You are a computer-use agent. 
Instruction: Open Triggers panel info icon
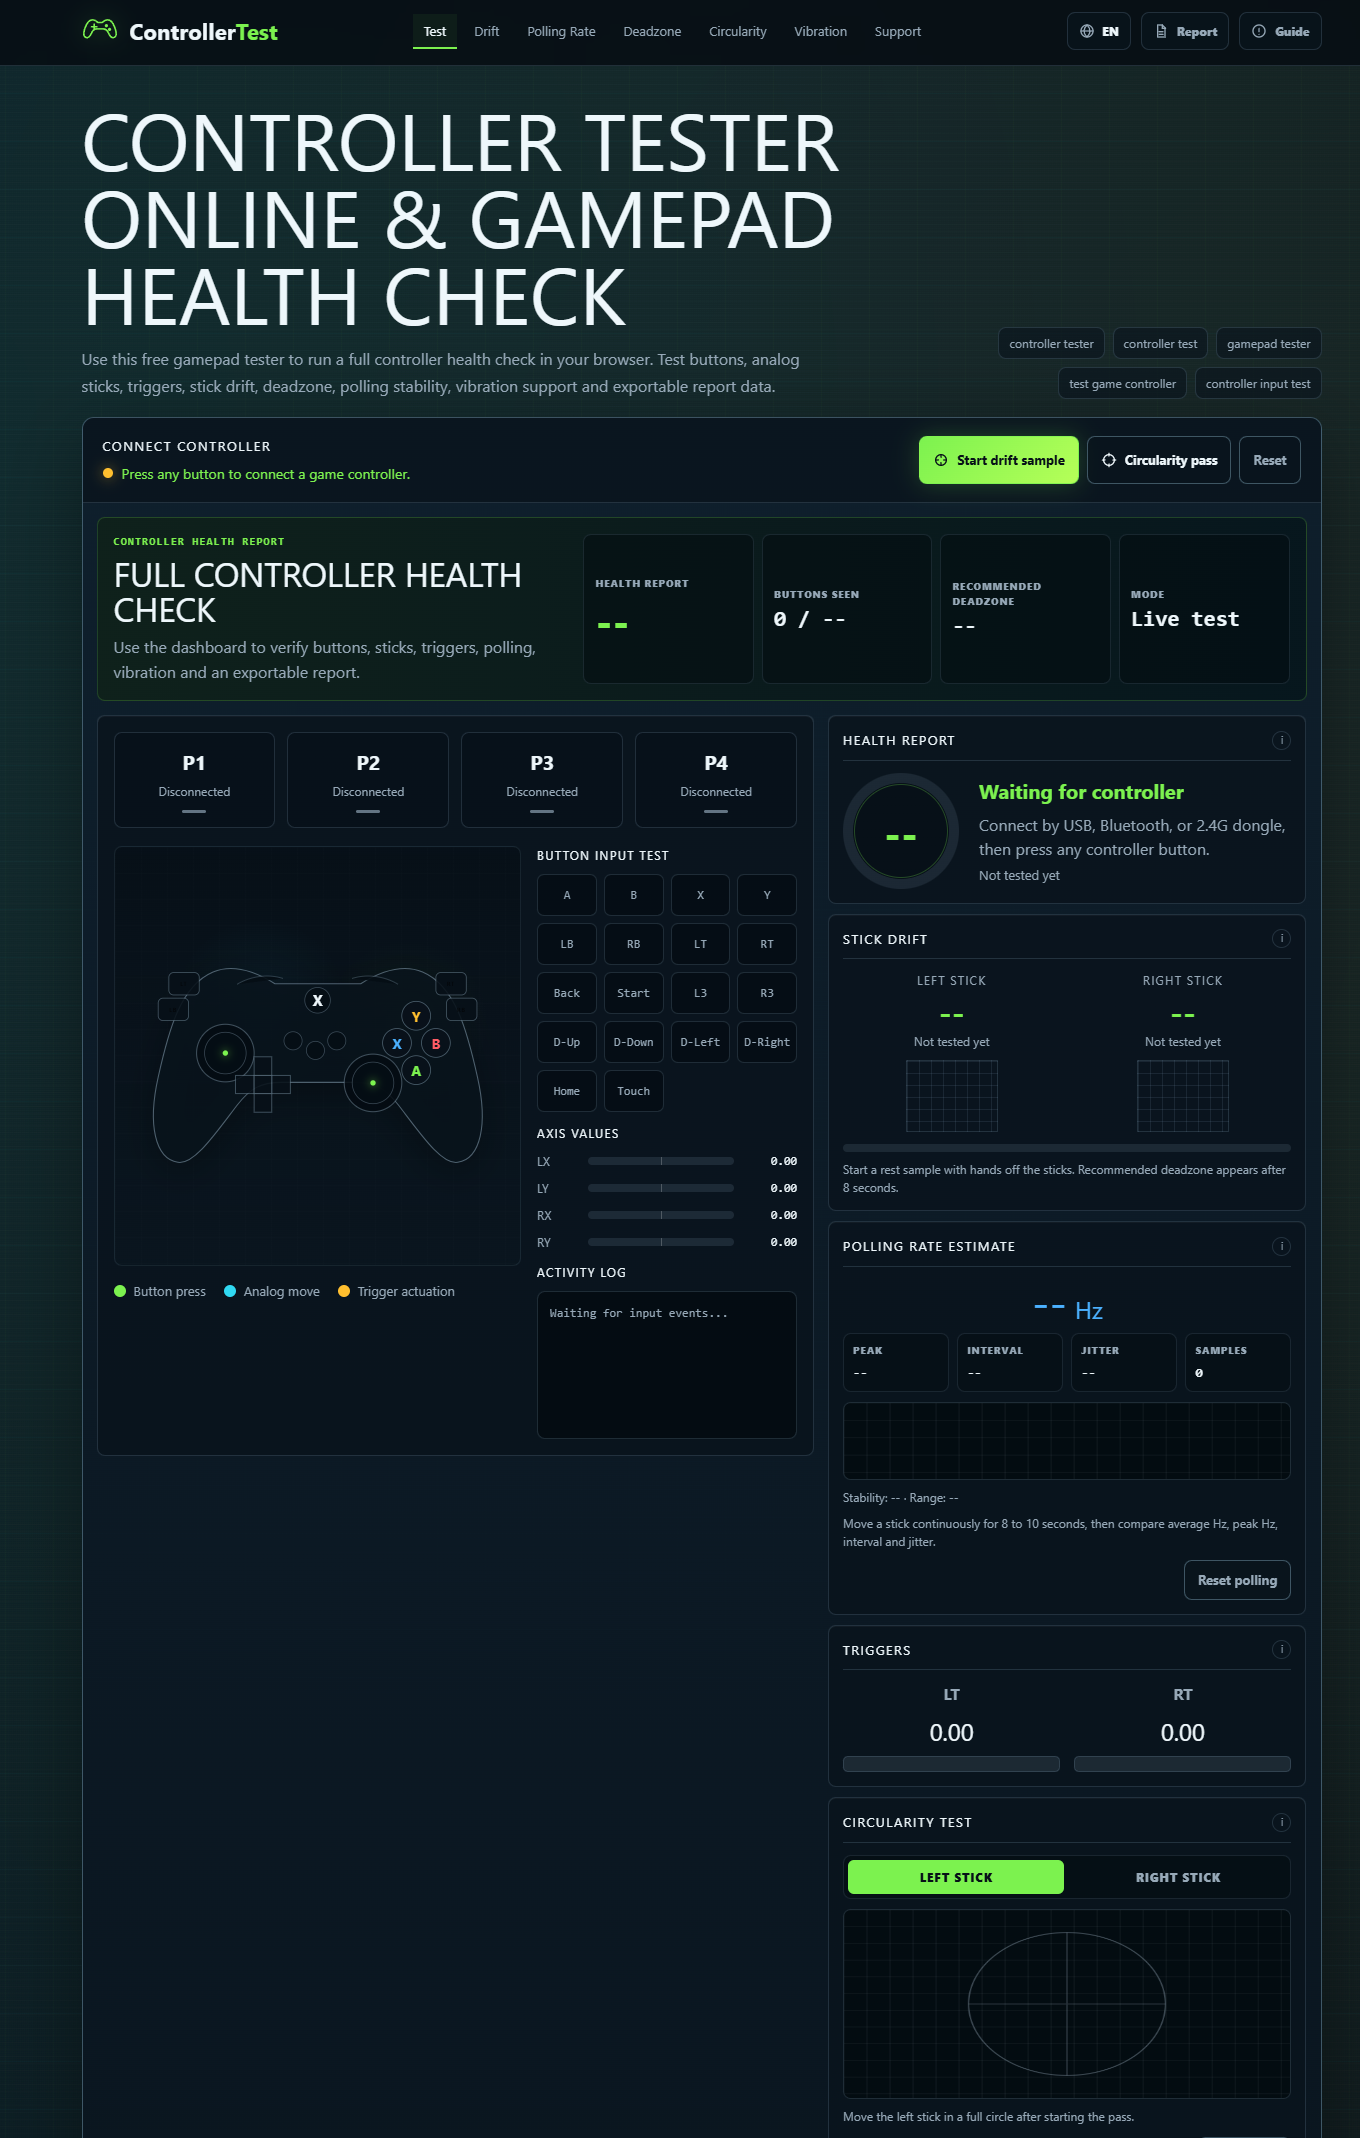(x=1281, y=1649)
